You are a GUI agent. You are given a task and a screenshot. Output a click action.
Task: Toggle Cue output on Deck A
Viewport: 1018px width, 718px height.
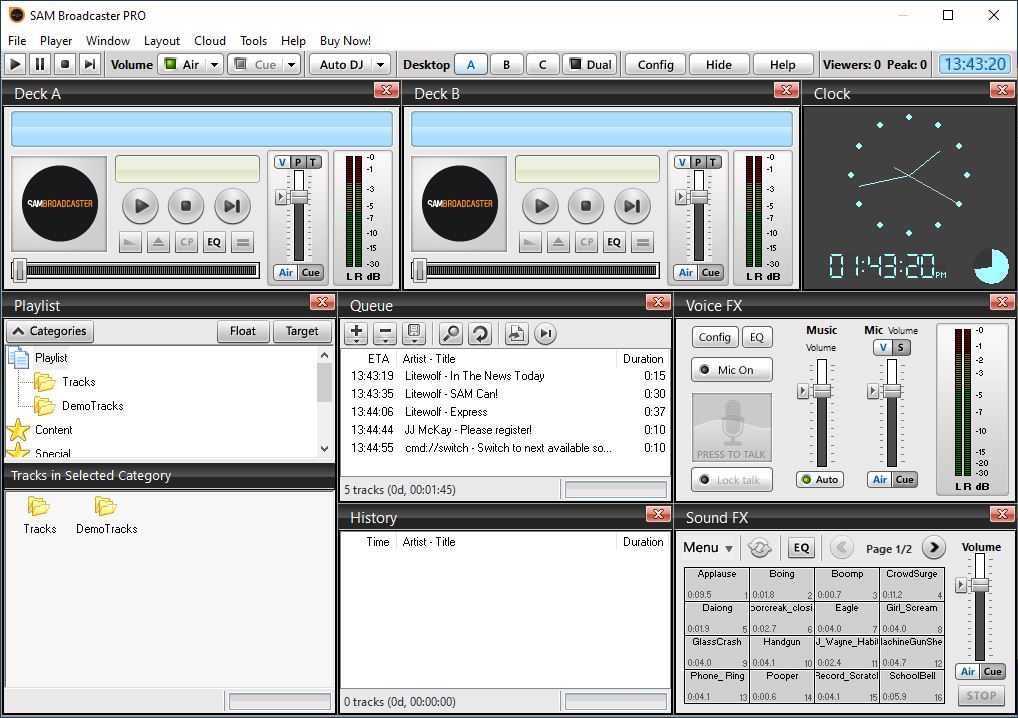click(310, 273)
